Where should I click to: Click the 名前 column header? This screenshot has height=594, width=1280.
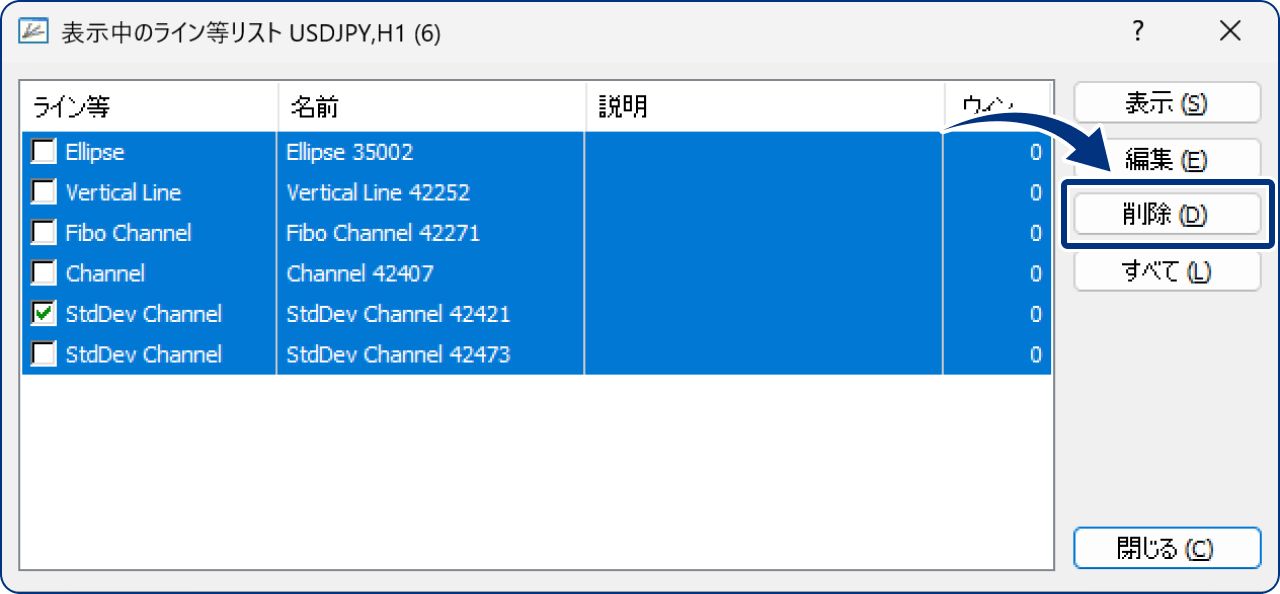(431, 106)
